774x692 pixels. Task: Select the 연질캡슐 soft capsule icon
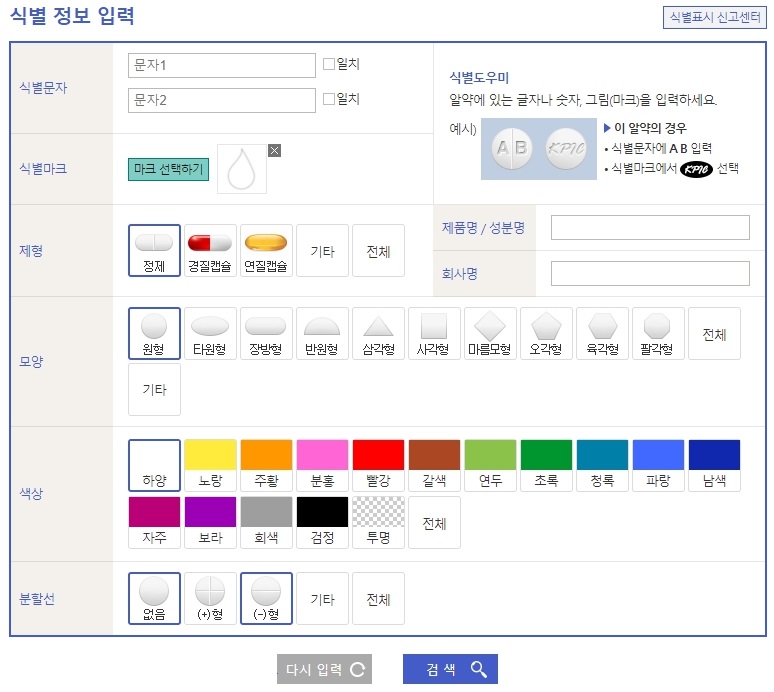(266, 250)
